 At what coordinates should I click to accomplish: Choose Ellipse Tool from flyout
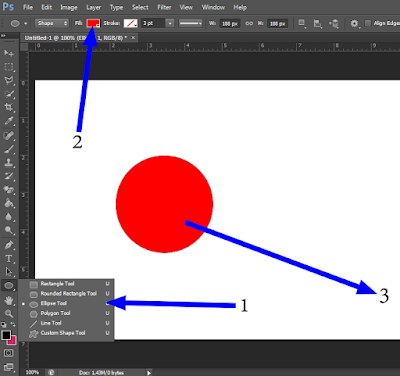tap(66, 304)
